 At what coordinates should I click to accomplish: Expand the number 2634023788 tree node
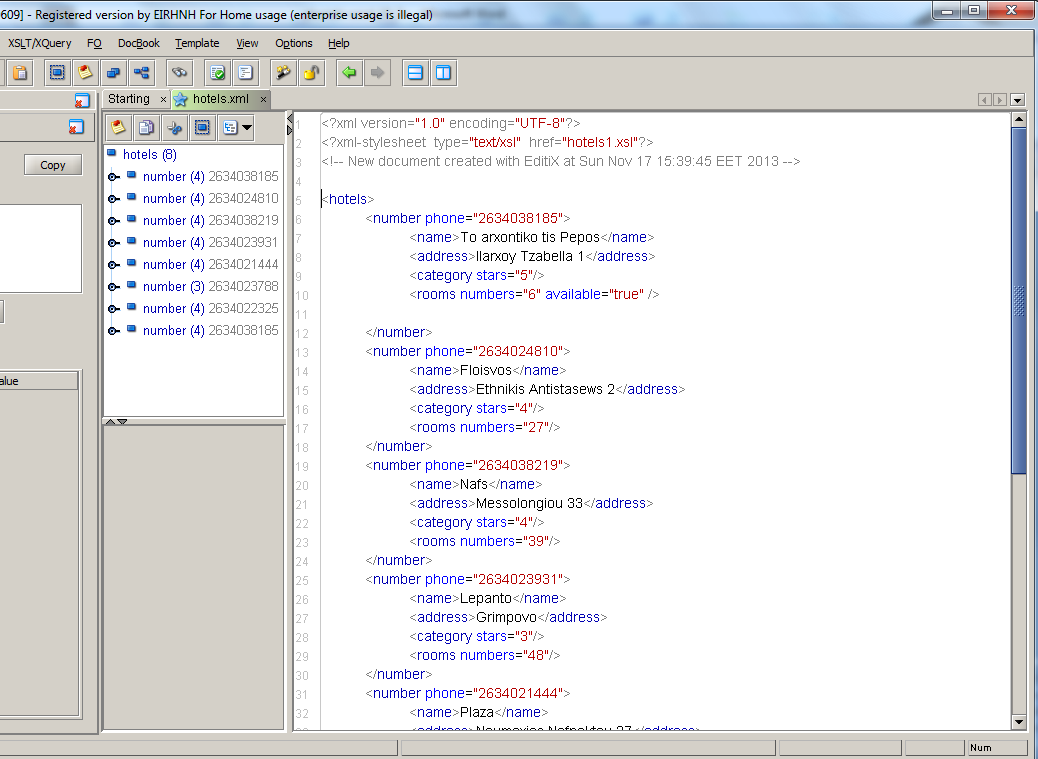click(113, 287)
